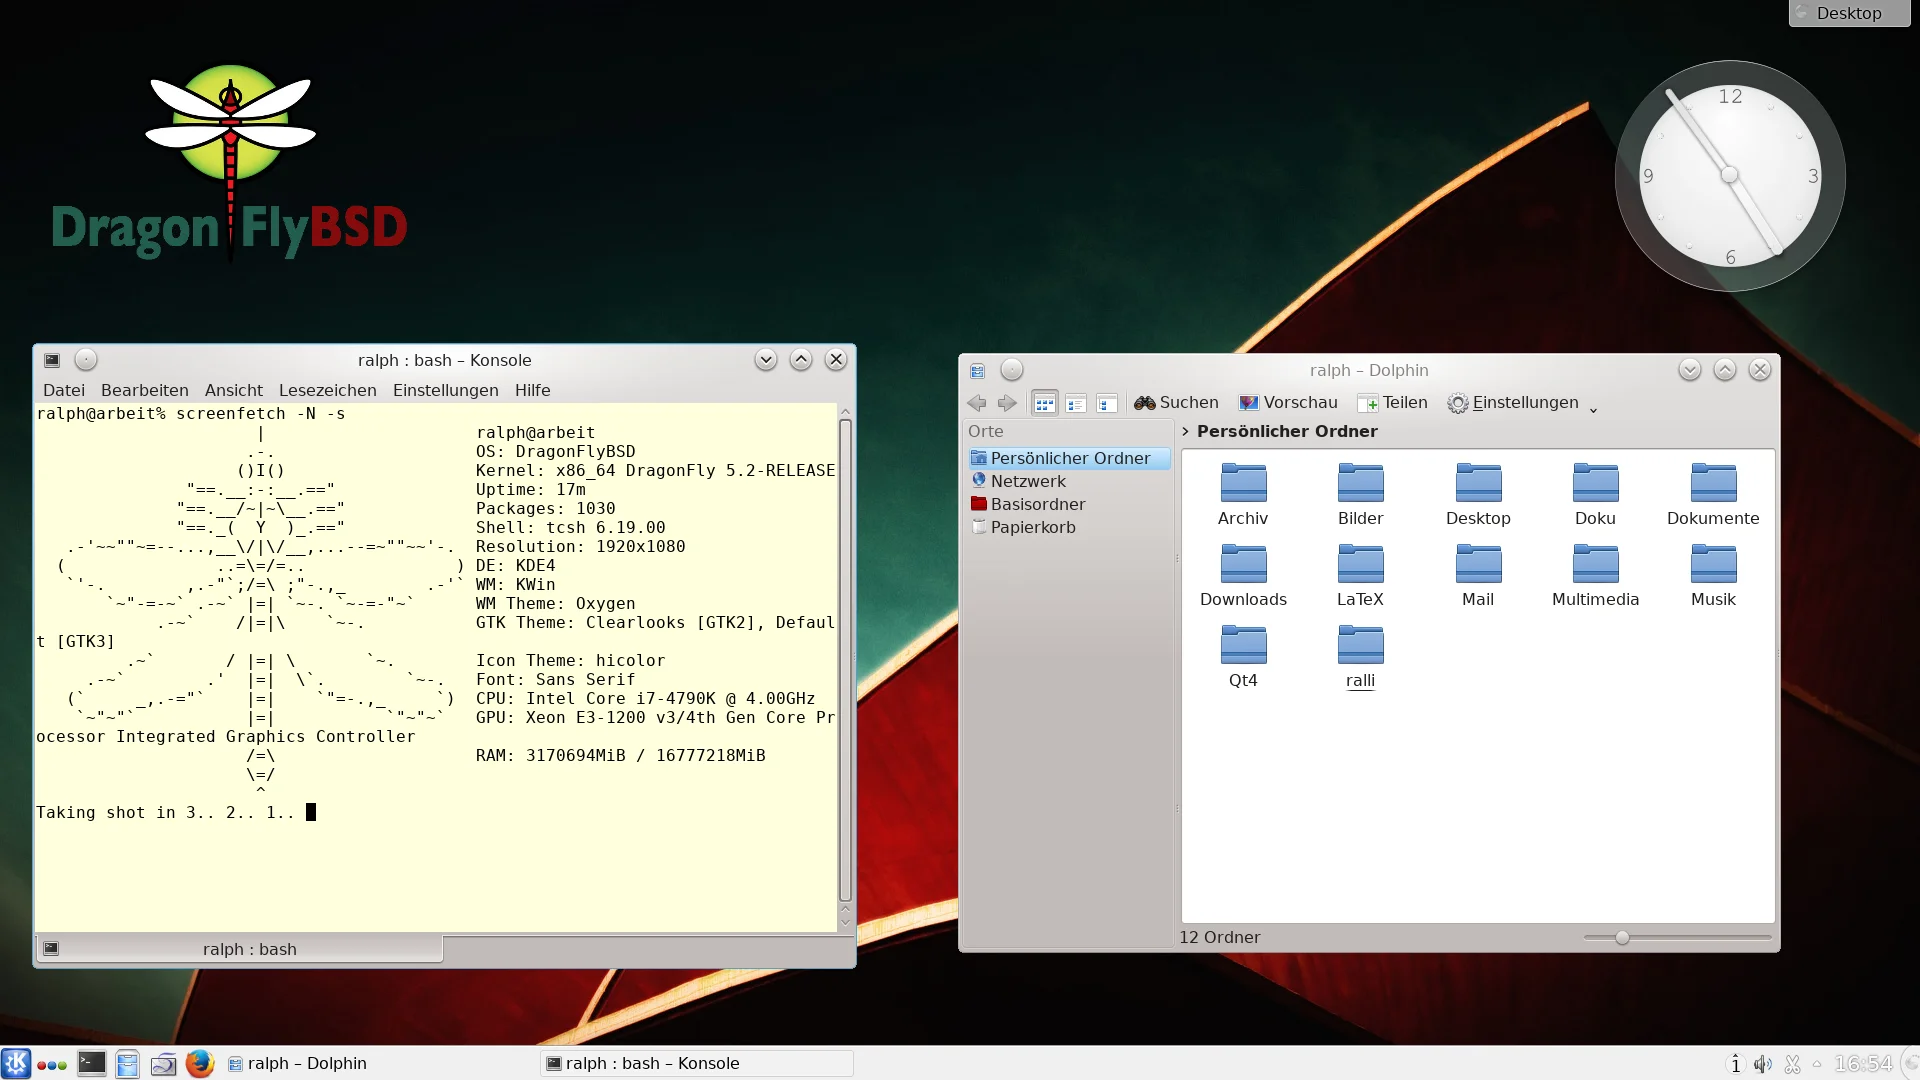This screenshot has width=1920, height=1080.
Task: Click the '12 Ordner' status bar text
Action: pyautogui.click(x=1219, y=938)
